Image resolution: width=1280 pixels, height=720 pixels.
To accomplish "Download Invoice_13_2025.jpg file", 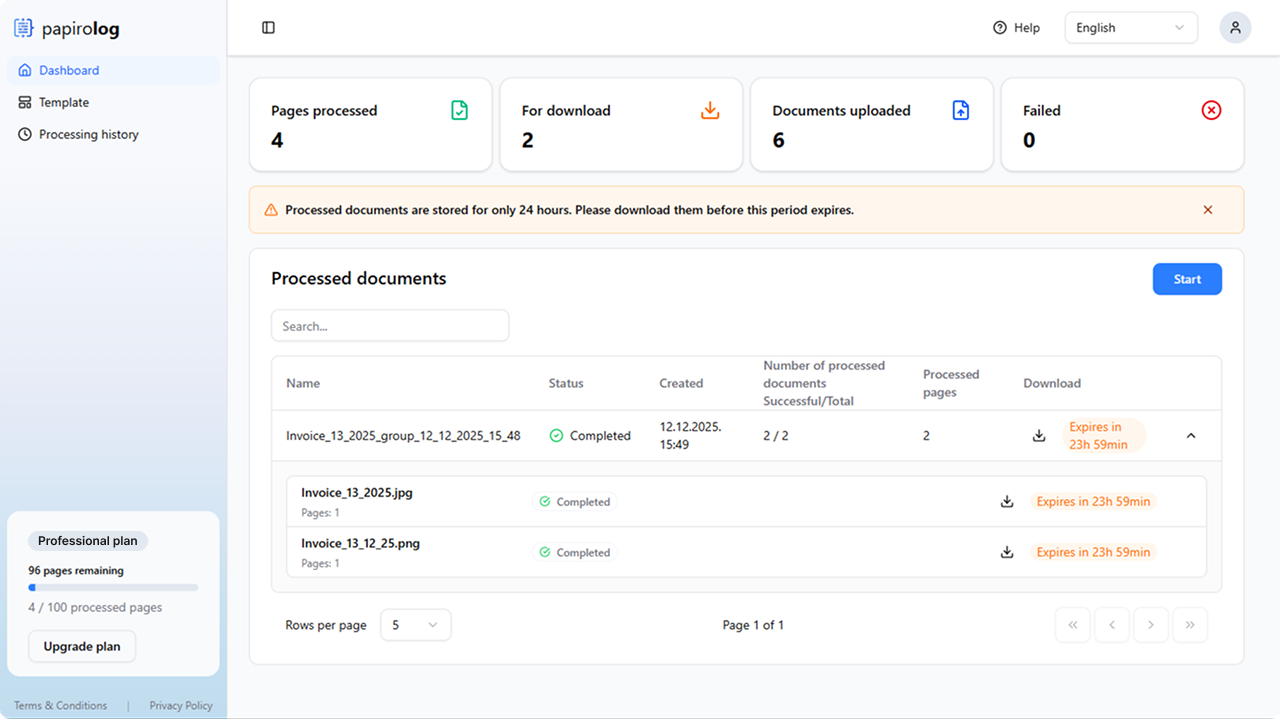I will 1007,502.
